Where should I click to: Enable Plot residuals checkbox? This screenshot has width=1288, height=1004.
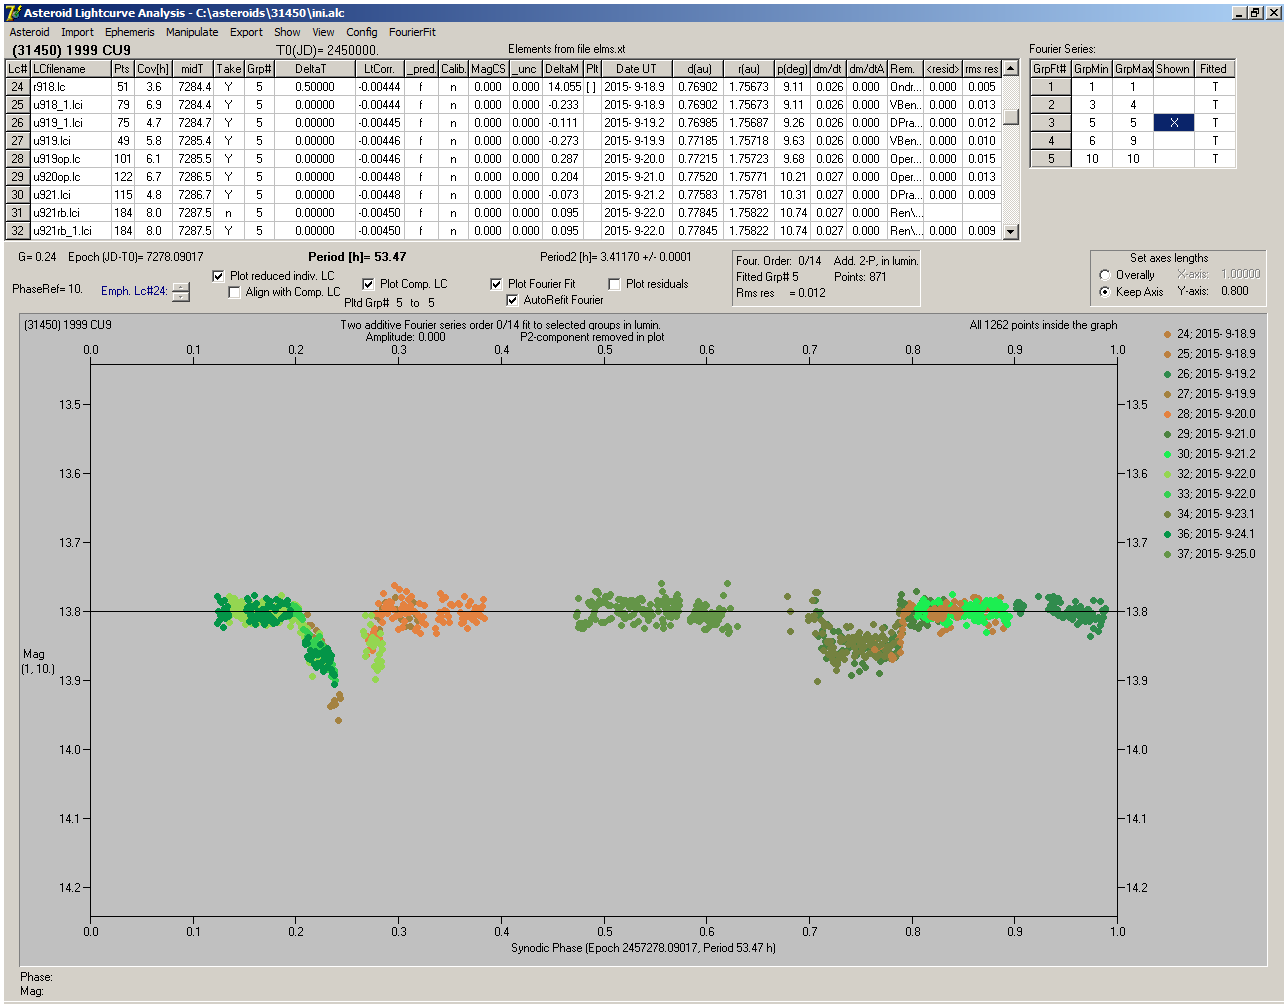click(614, 284)
